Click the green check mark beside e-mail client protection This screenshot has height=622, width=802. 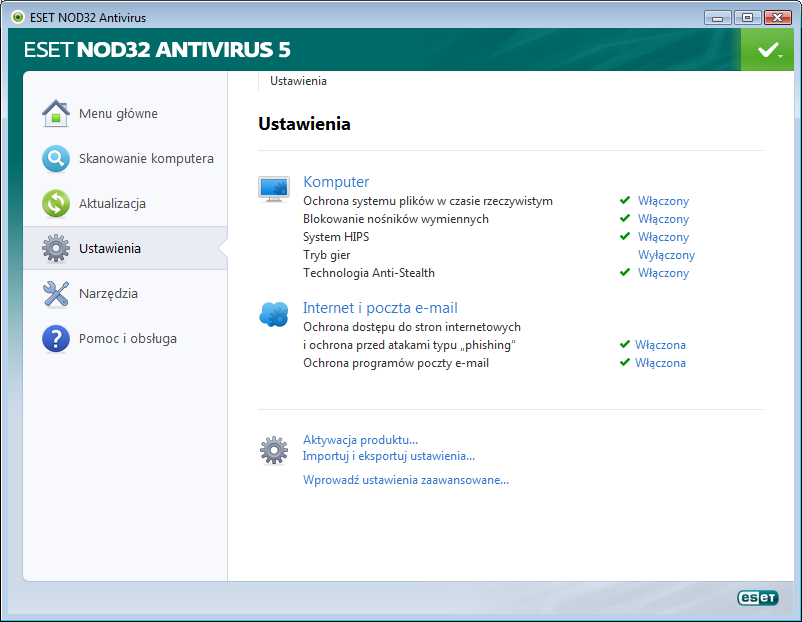[x=625, y=362]
